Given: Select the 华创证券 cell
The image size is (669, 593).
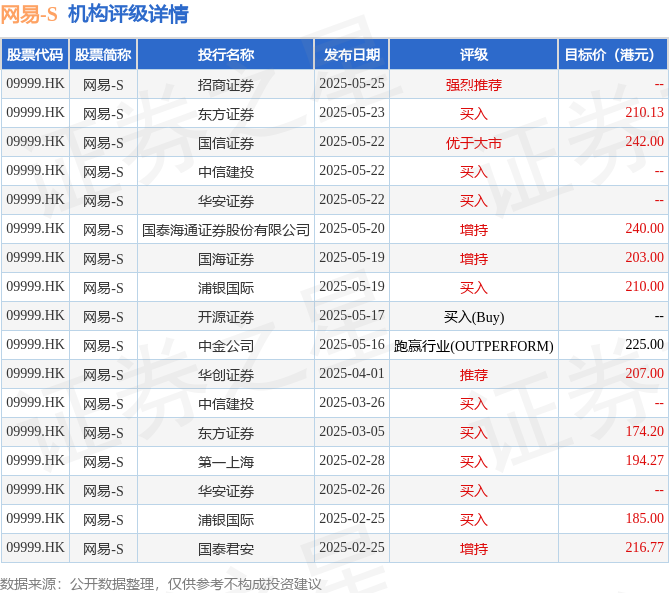Looking at the screenshot, I should tap(226, 375).
